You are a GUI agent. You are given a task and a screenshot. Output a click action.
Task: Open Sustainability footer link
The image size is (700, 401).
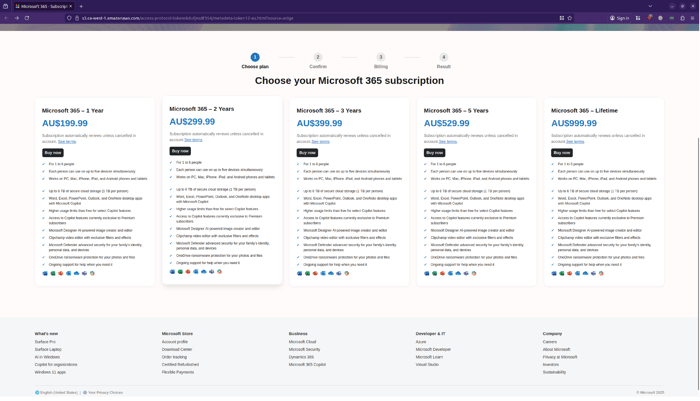pyautogui.click(x=554, y=372)
